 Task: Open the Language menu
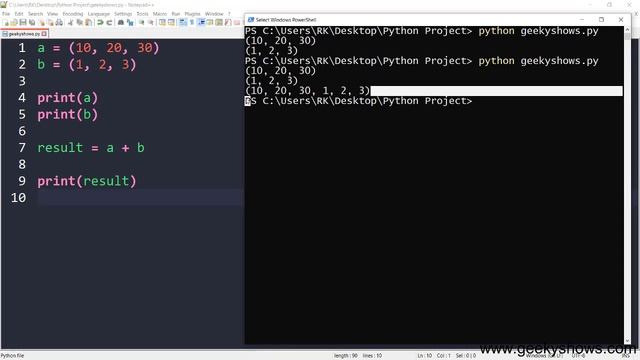99,14
